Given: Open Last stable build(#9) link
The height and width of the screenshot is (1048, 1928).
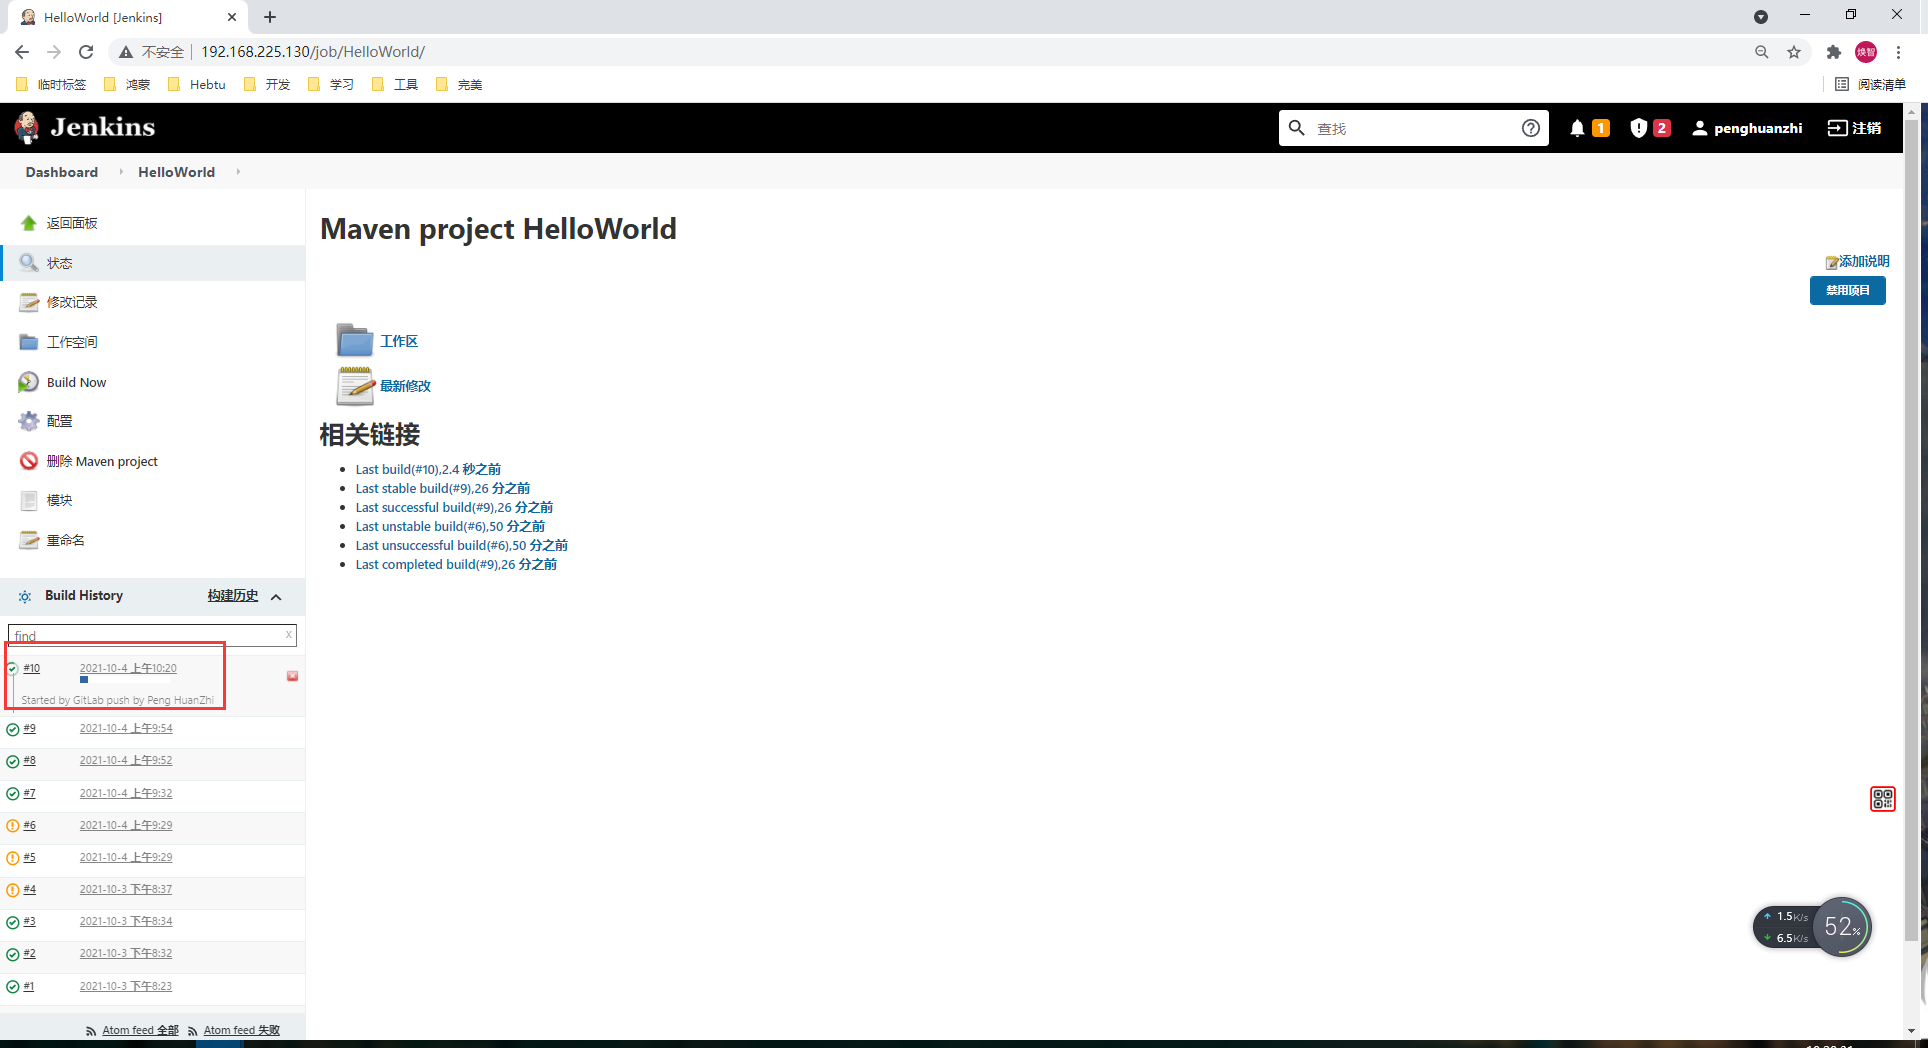Looking at the screenshot, I should point(443,488).
